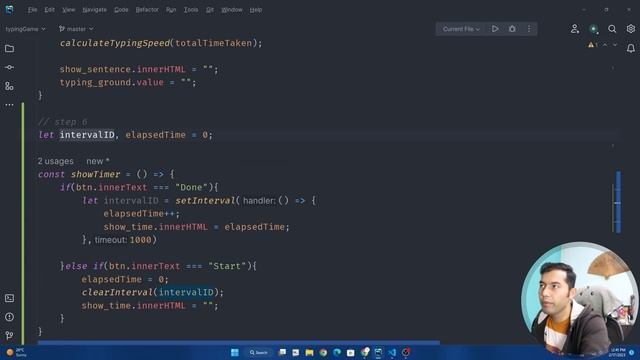This screenshot has width=640, height=360.
Task: Click the "Done" string literal
Action: (x=191, y=187)
